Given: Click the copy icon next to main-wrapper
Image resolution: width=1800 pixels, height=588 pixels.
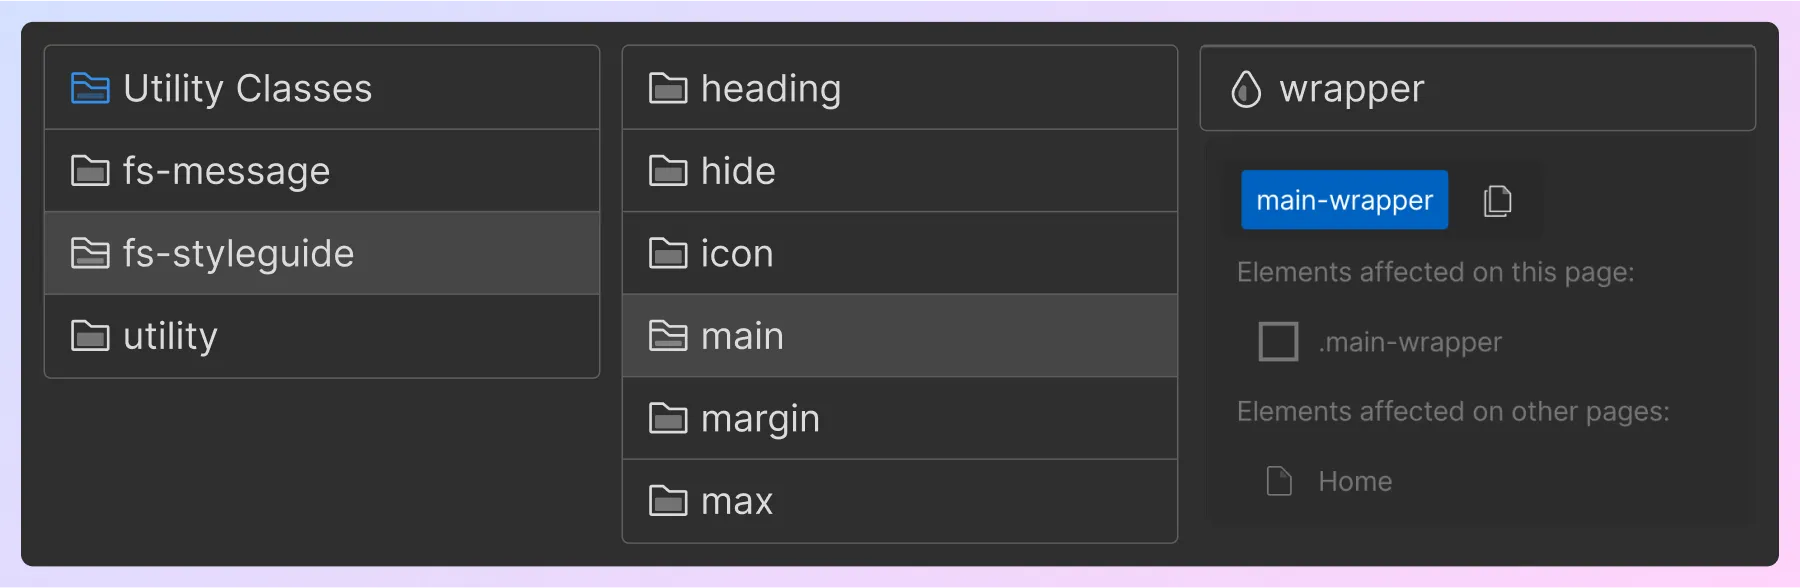Looking at the screenshot, I should point(1496,199).
